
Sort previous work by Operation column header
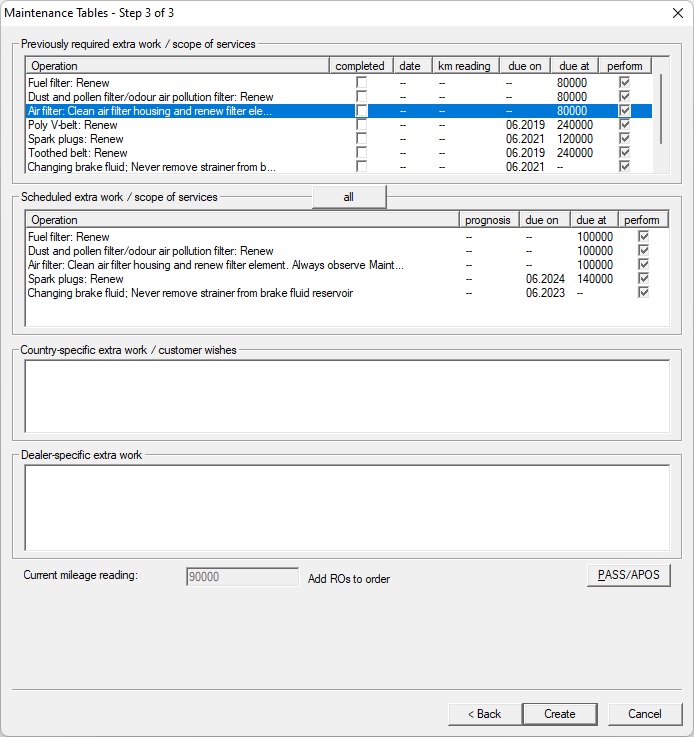click(x=178, y=66)
